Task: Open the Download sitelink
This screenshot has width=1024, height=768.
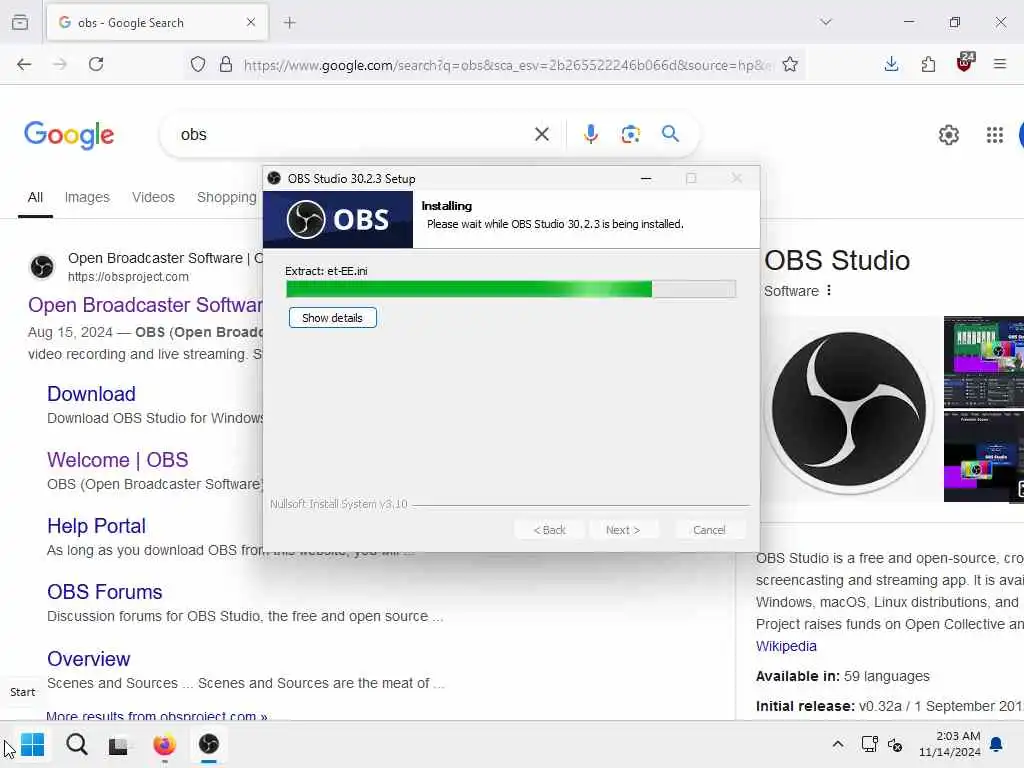Action: [x=91, y=394]
